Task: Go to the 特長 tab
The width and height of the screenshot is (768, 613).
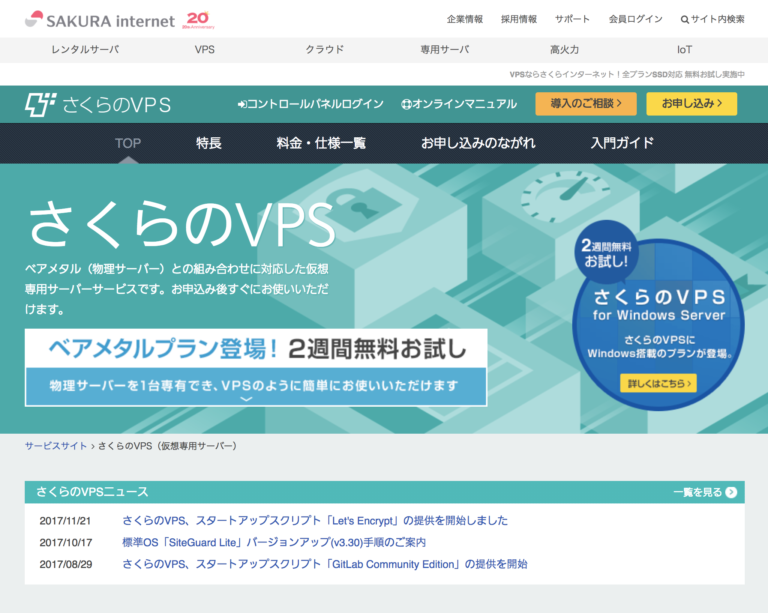Action: 209,143
